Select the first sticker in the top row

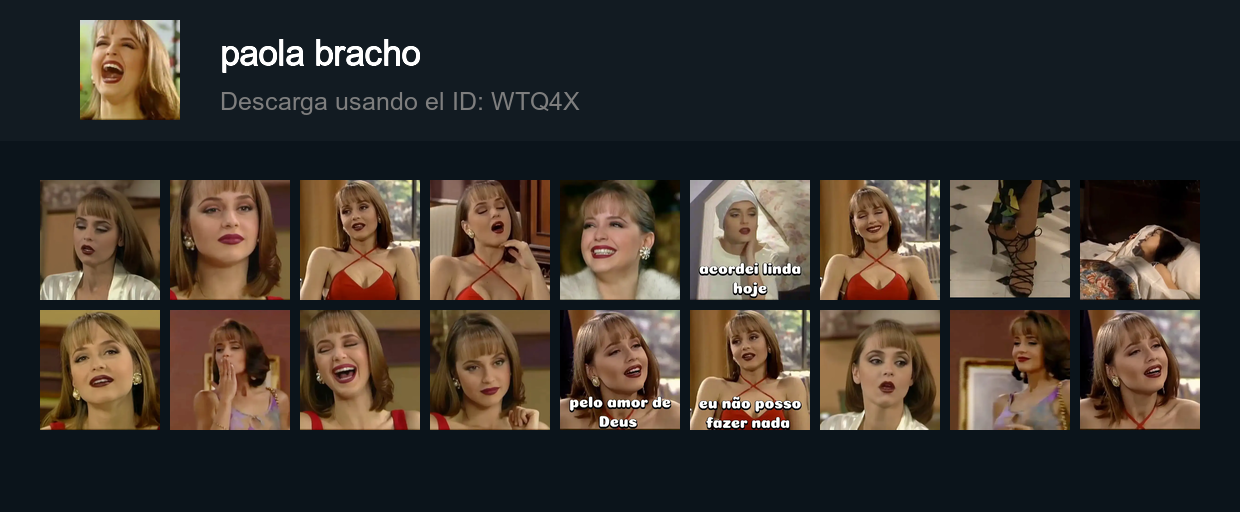tap(100, 240)
